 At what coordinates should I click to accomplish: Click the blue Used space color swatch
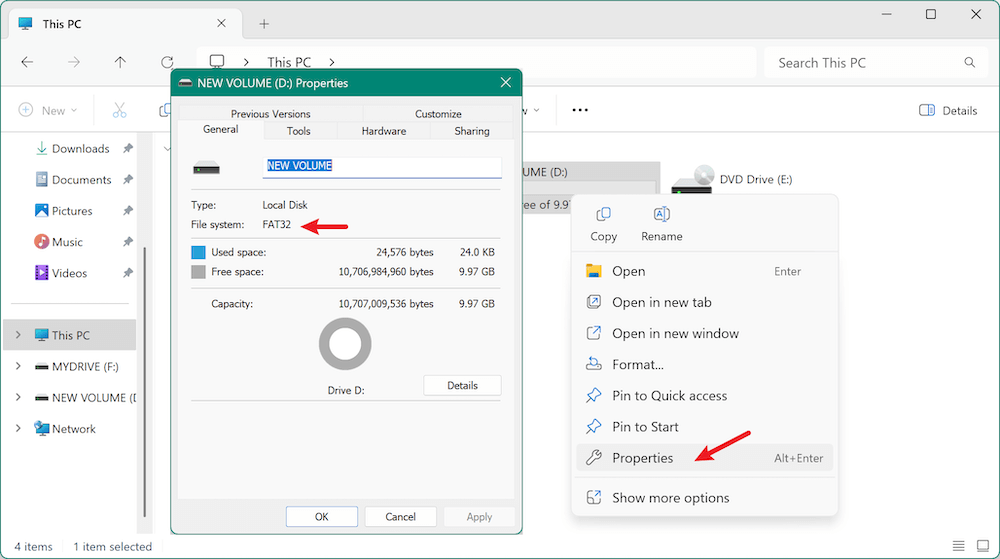click(x=198, y=253)
